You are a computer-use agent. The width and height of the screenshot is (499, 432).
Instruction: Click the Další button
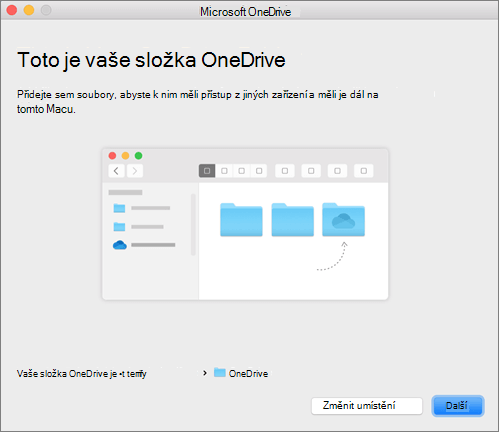[x=458, y=406]
